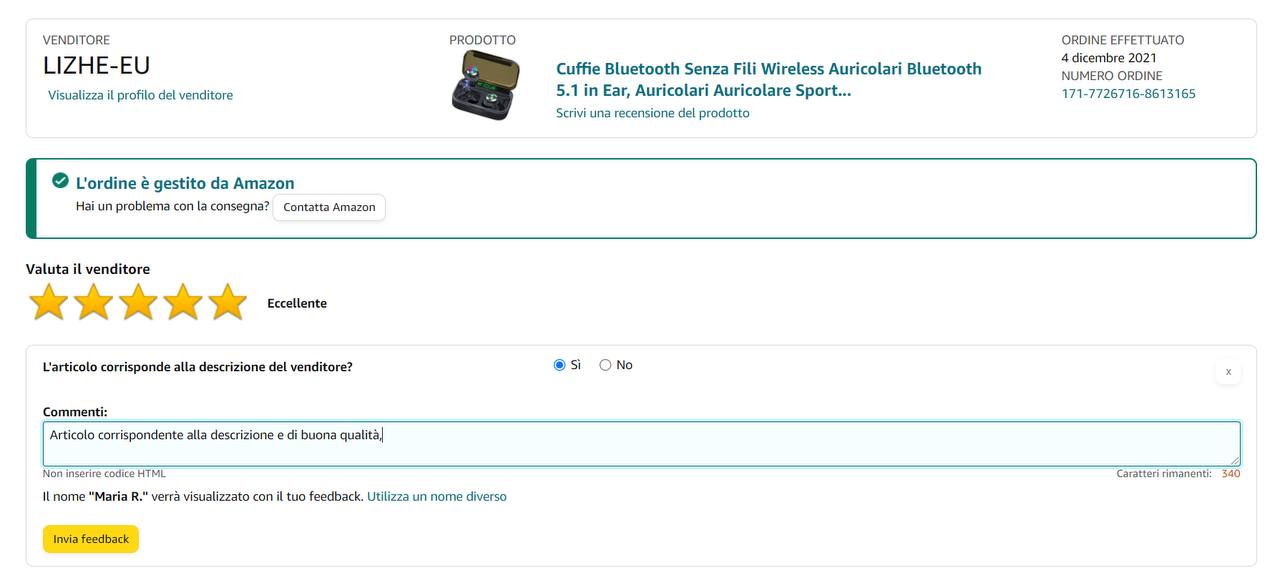Dismiss the feedback form with x button
Image resolution: width=1280 pixels, height=573 pixels.
click(1228, 371)
